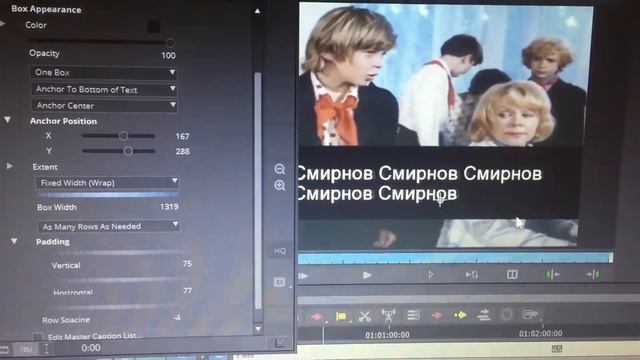Viewport: 640px width, 360px height.
Task: Click the keyframe graph icon at panel bottom-right
Action: pos(280,343)
